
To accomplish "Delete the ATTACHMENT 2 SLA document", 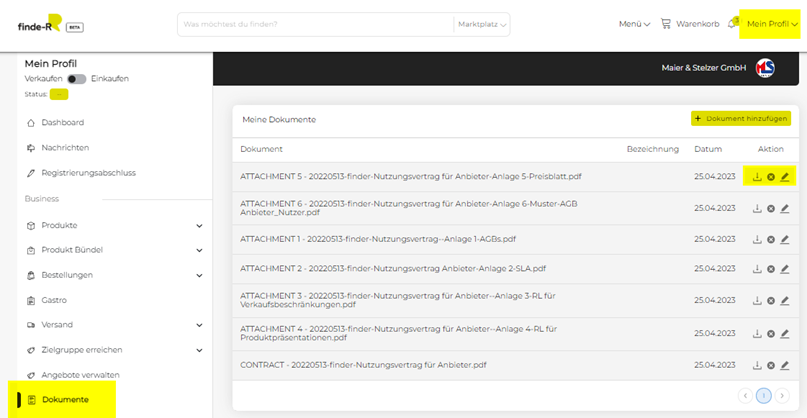I will (770, 269).
